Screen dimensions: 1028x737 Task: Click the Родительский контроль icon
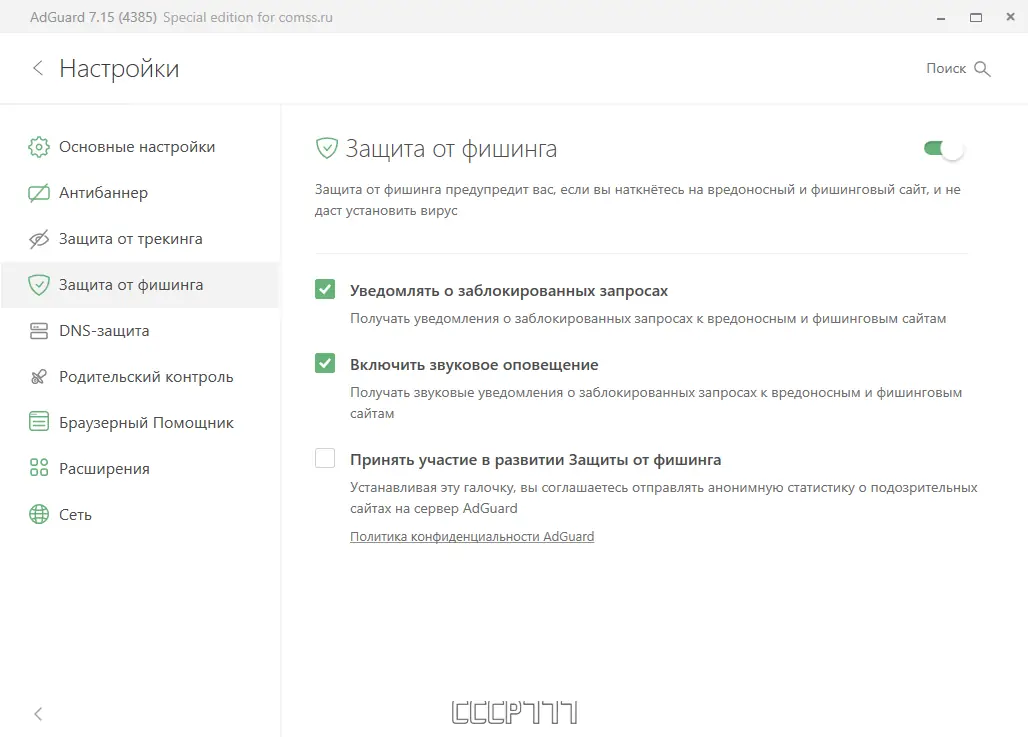pyautogui.click(x=39, y=376)
